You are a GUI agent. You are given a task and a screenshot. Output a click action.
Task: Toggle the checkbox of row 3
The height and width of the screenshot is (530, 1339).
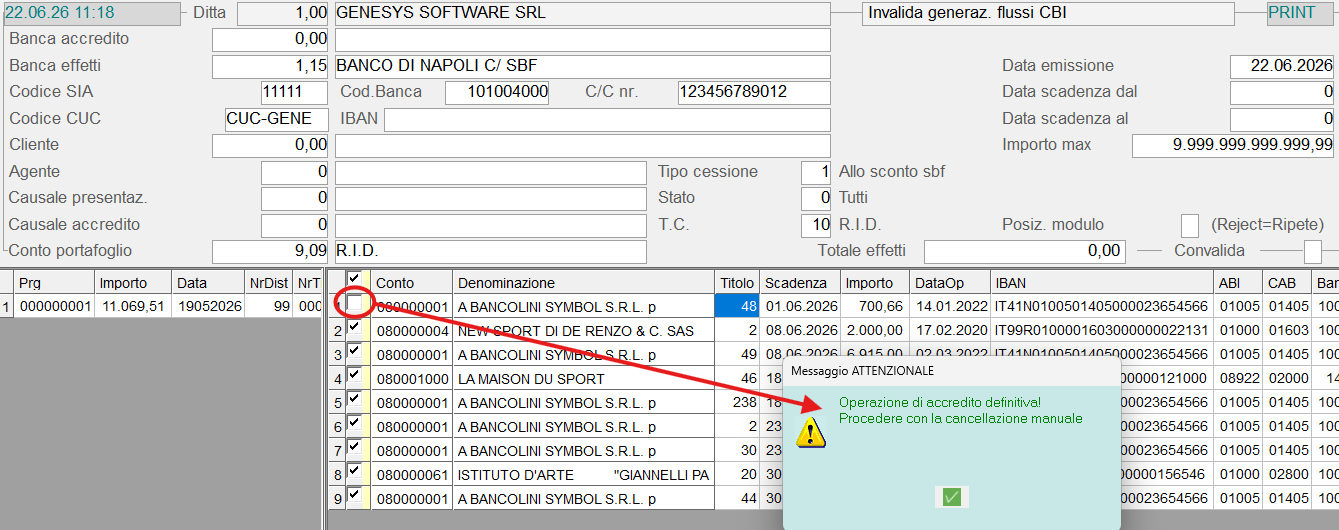coord(354,352)
